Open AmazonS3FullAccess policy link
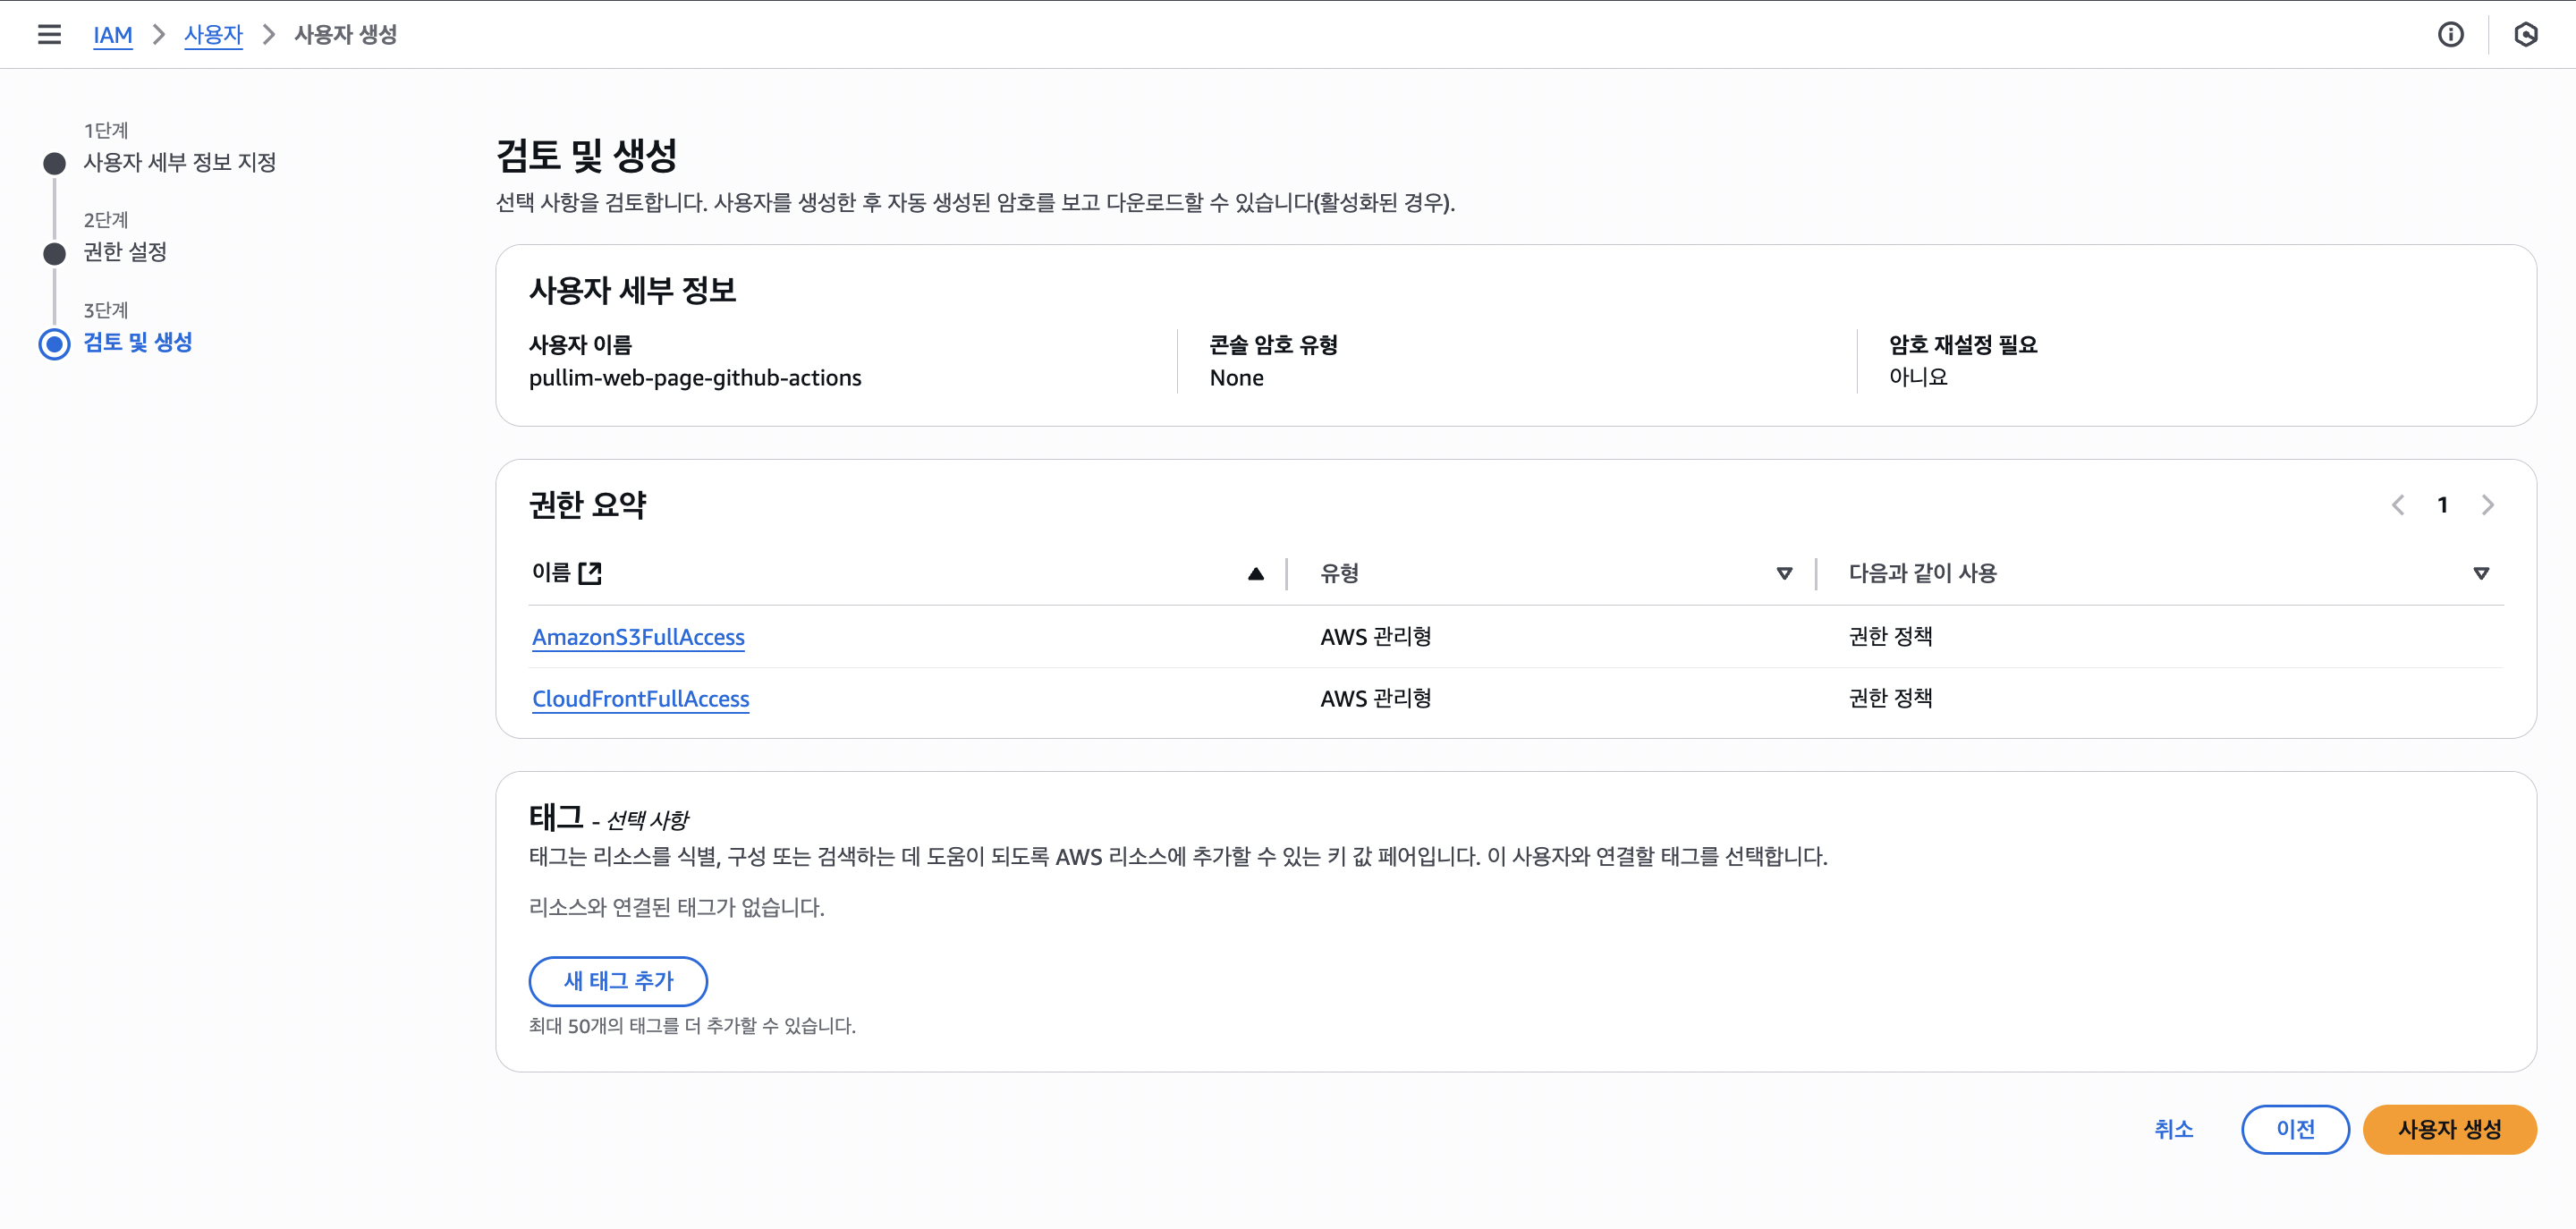The height and width of the screenshot is (1229, 2576). (x=638, y=637)
